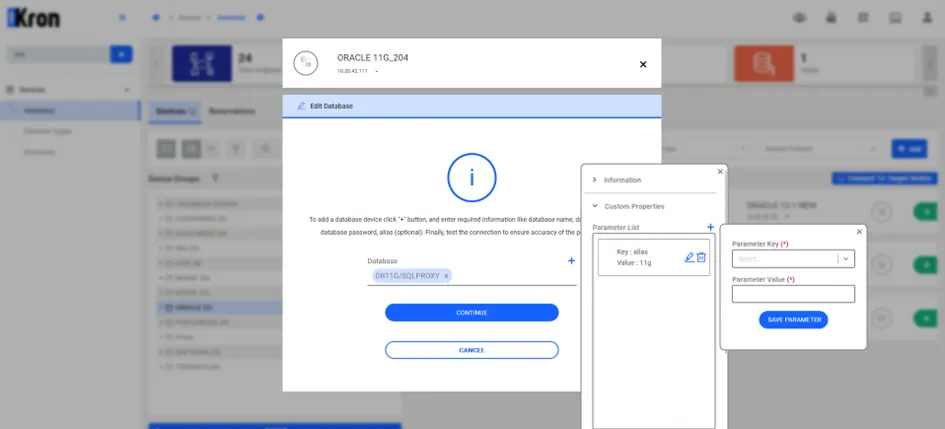Add a new database with plus icon
Viewport: 945px width, 429px height.
(571, 261)
